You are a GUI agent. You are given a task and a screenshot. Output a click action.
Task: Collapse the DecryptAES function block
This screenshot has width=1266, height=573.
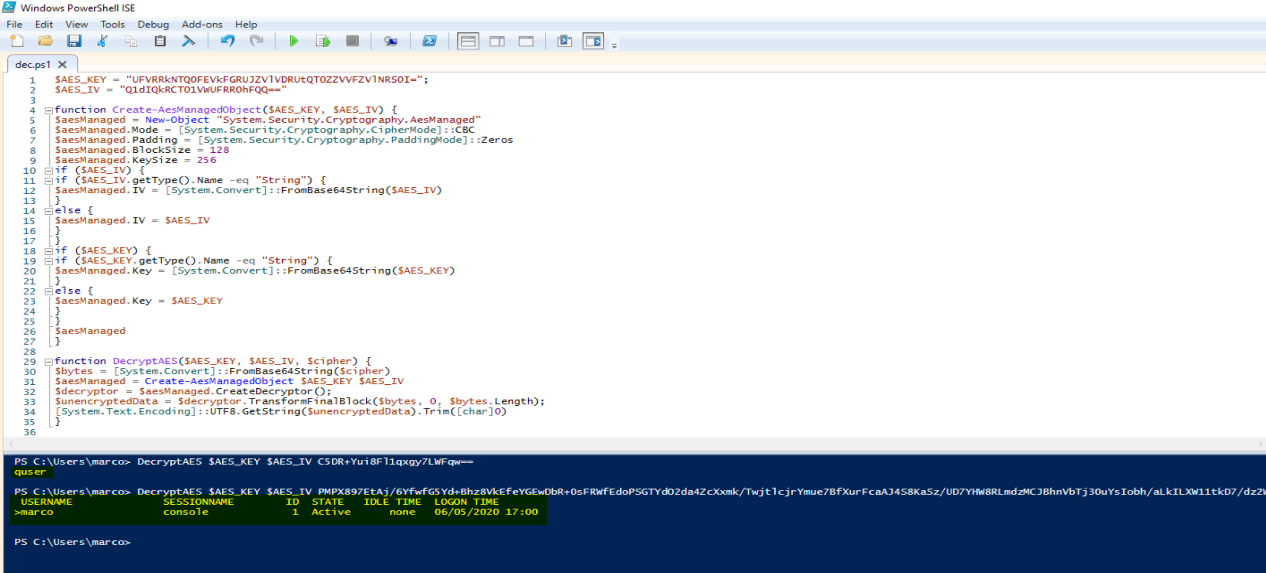pyautogui.click(x=49, y=361)
